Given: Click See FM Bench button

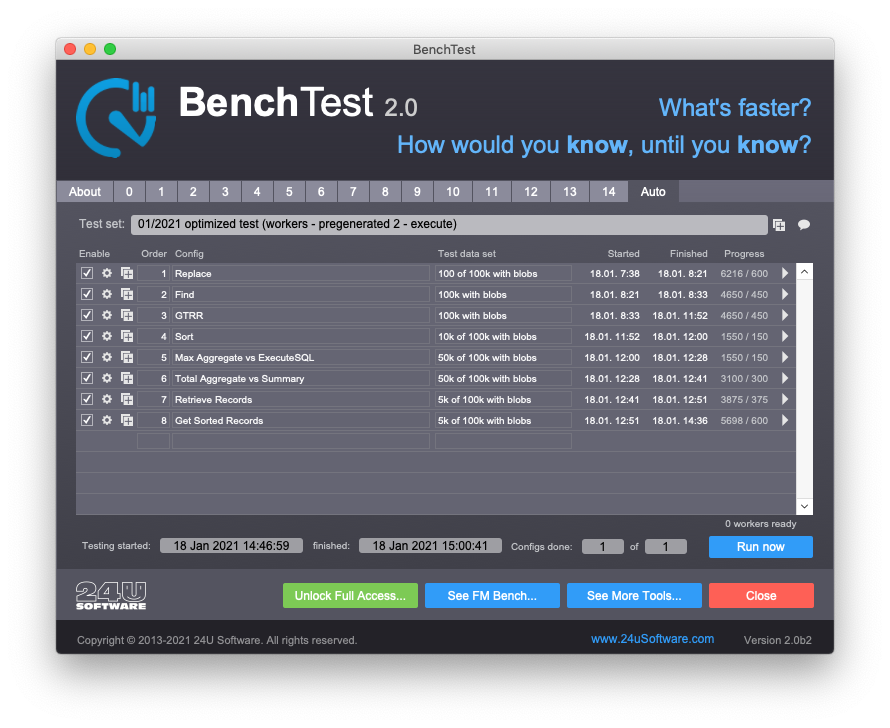Looking at the screenshot, I should tap(492, 596).
